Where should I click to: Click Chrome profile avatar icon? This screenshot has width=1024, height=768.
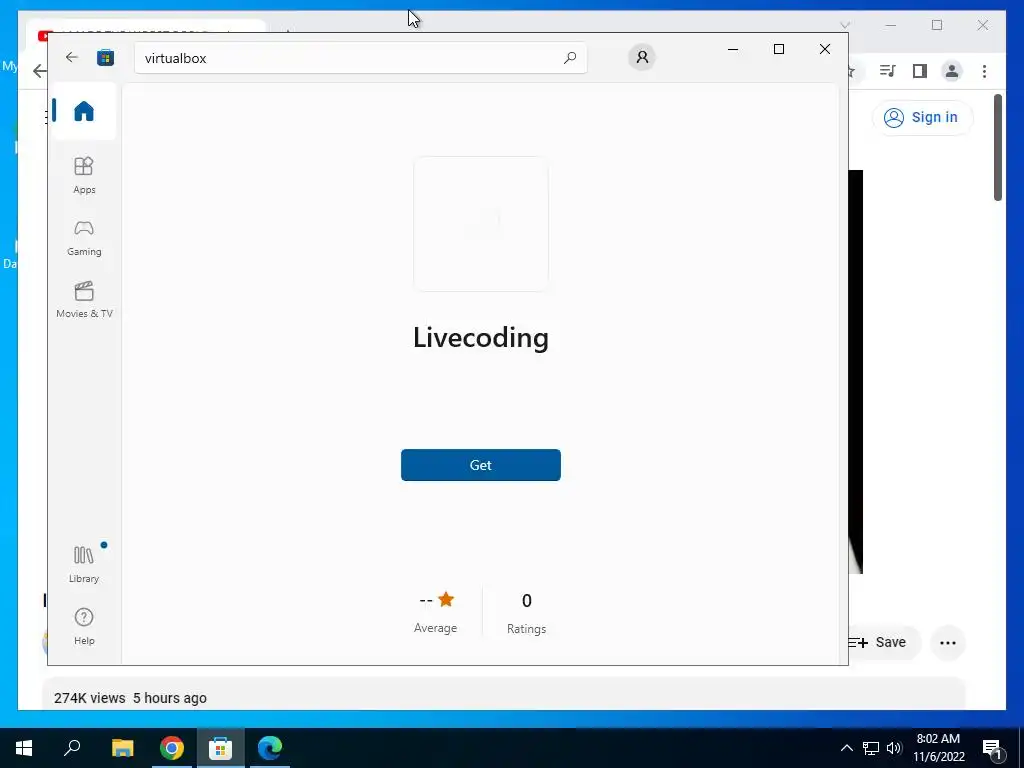[x=952, y=71]
